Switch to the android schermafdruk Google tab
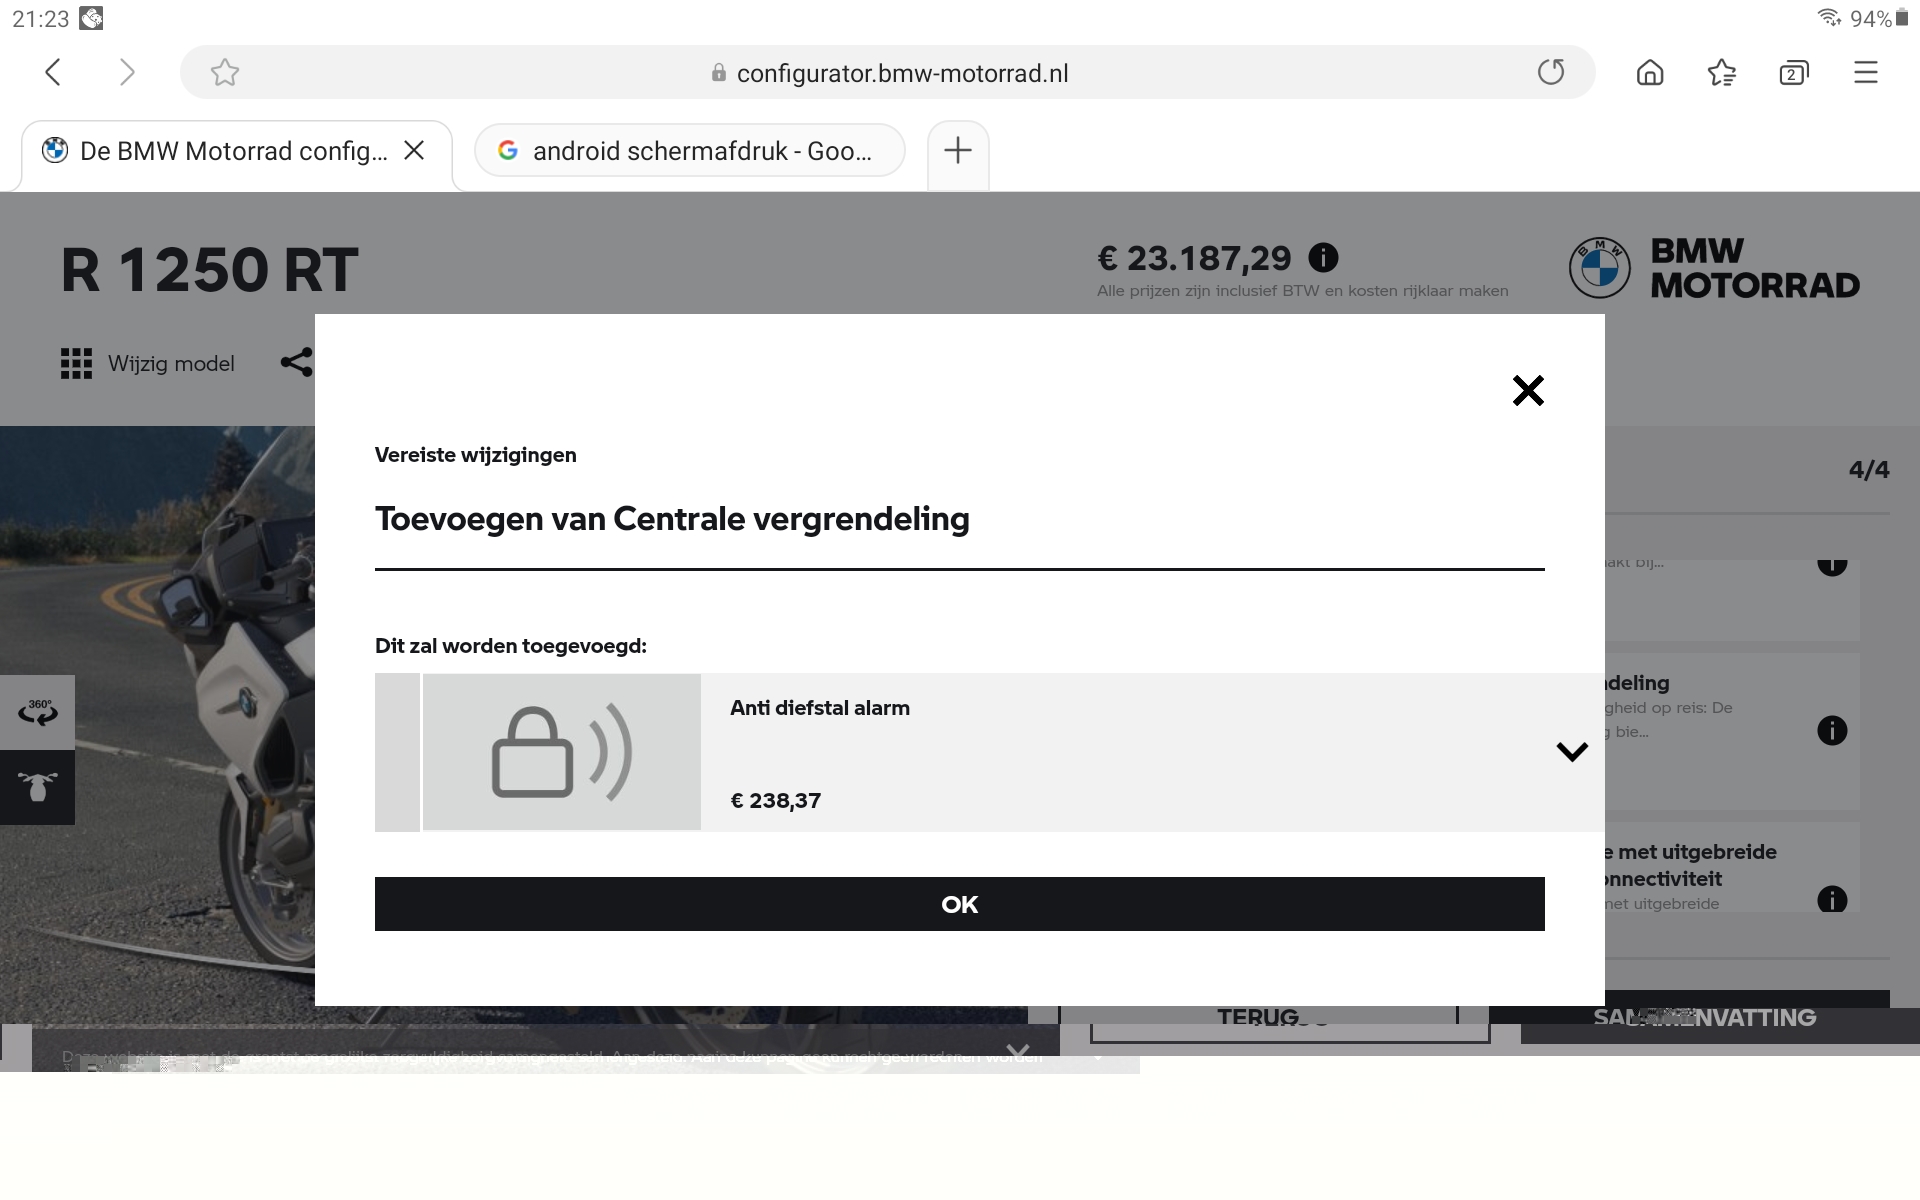The image size is (1920, 1200). pos(690,151)
